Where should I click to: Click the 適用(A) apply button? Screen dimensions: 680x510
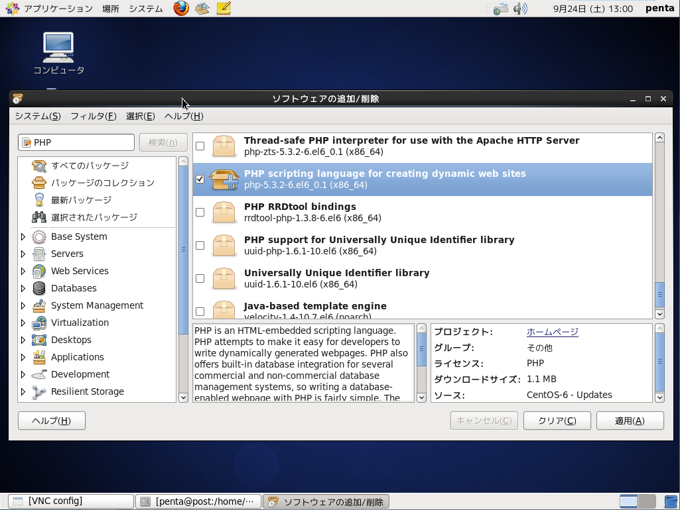630,421
